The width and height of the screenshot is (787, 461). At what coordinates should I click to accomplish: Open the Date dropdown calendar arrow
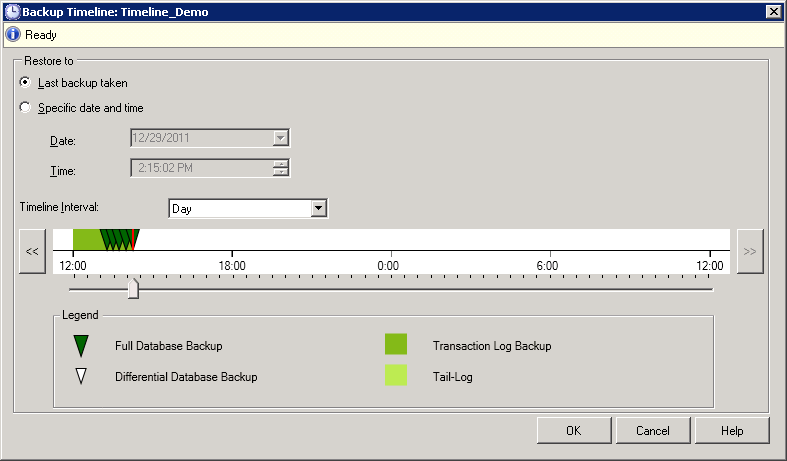click(281, 138)
